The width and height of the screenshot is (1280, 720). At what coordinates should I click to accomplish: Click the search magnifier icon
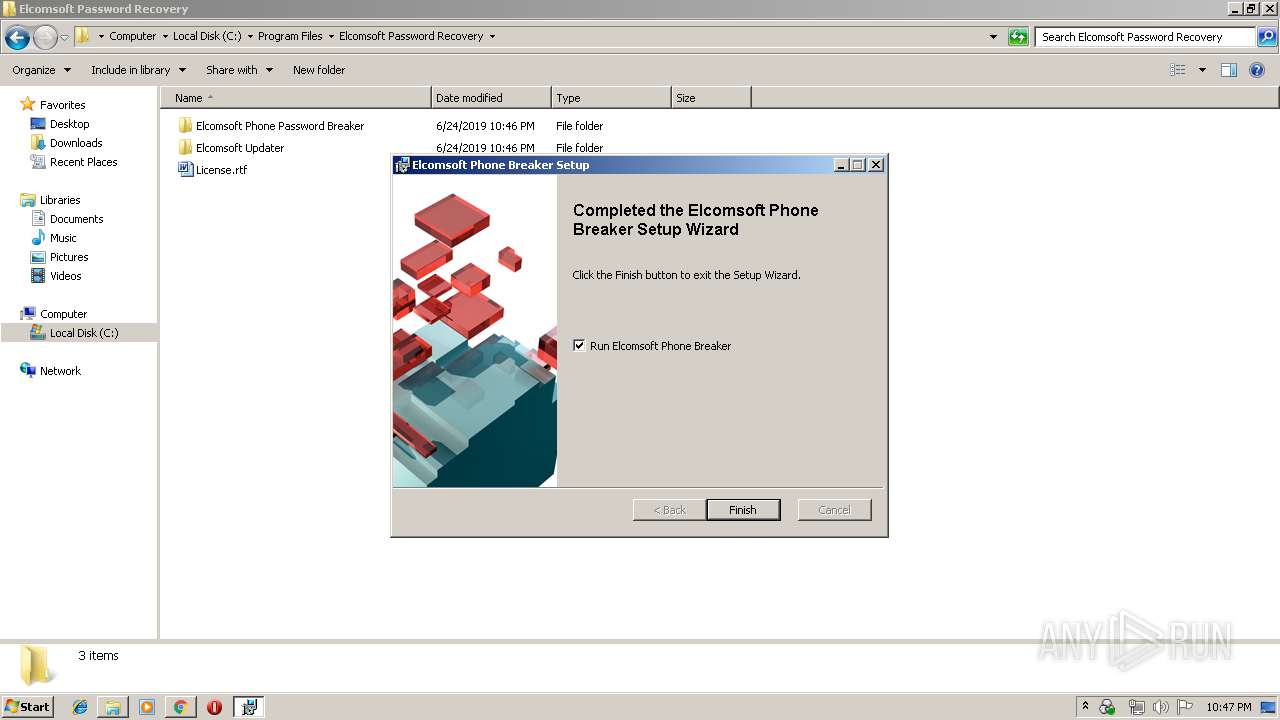click(1266, 37)
